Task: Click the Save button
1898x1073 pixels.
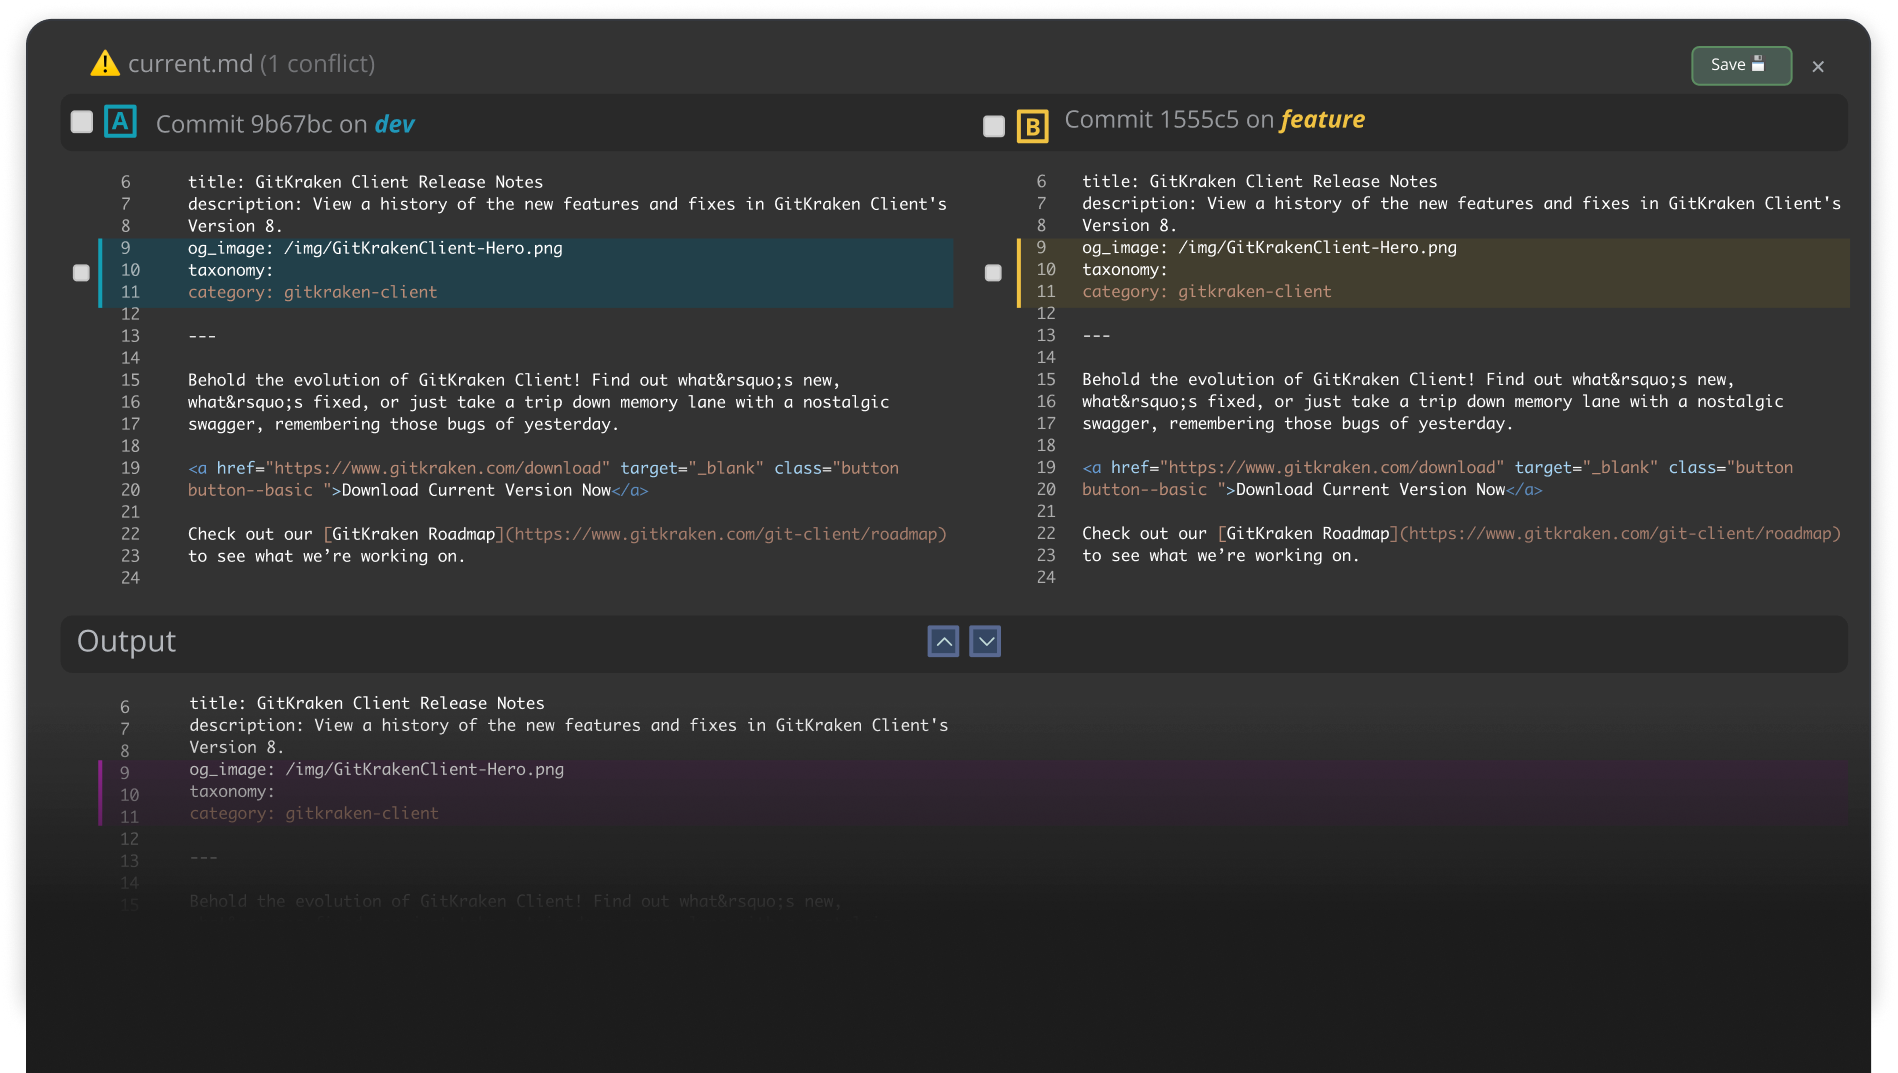Action: pyautogui.click(x=1741, y=65)
